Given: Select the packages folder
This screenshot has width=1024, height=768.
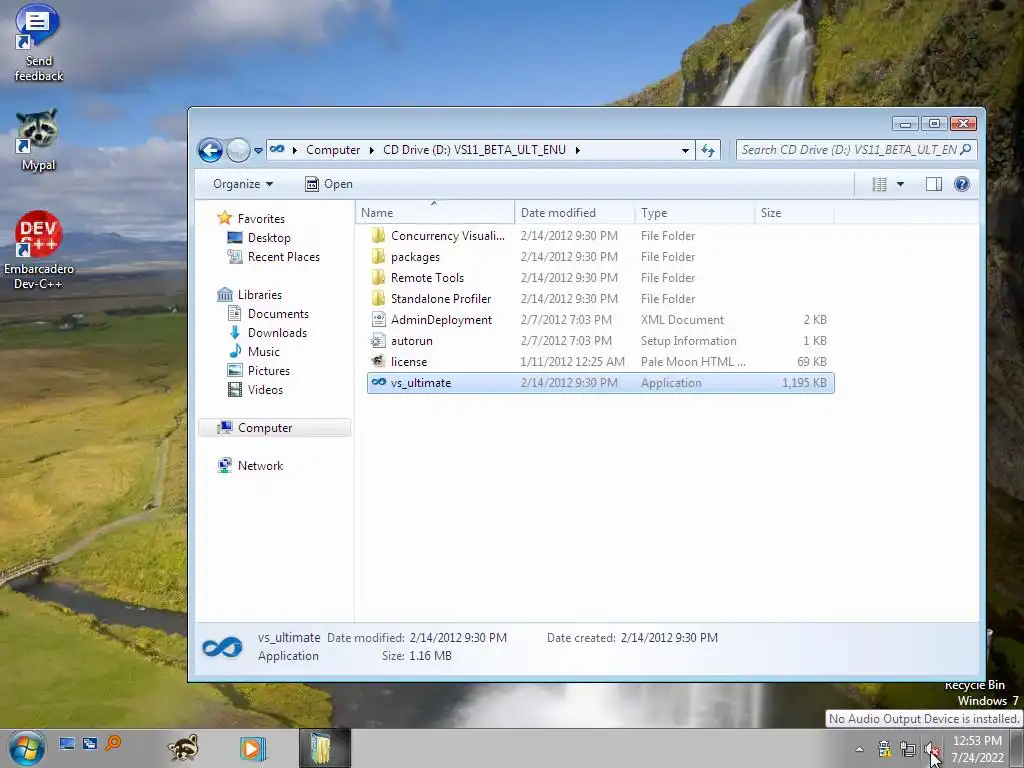Looking at the screenshot, I should pos(415,257).
